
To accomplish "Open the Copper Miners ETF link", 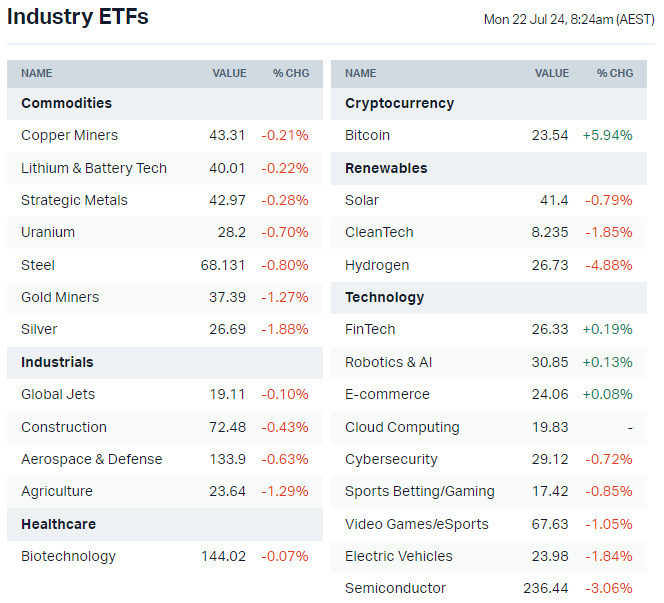I will [69, 135].
